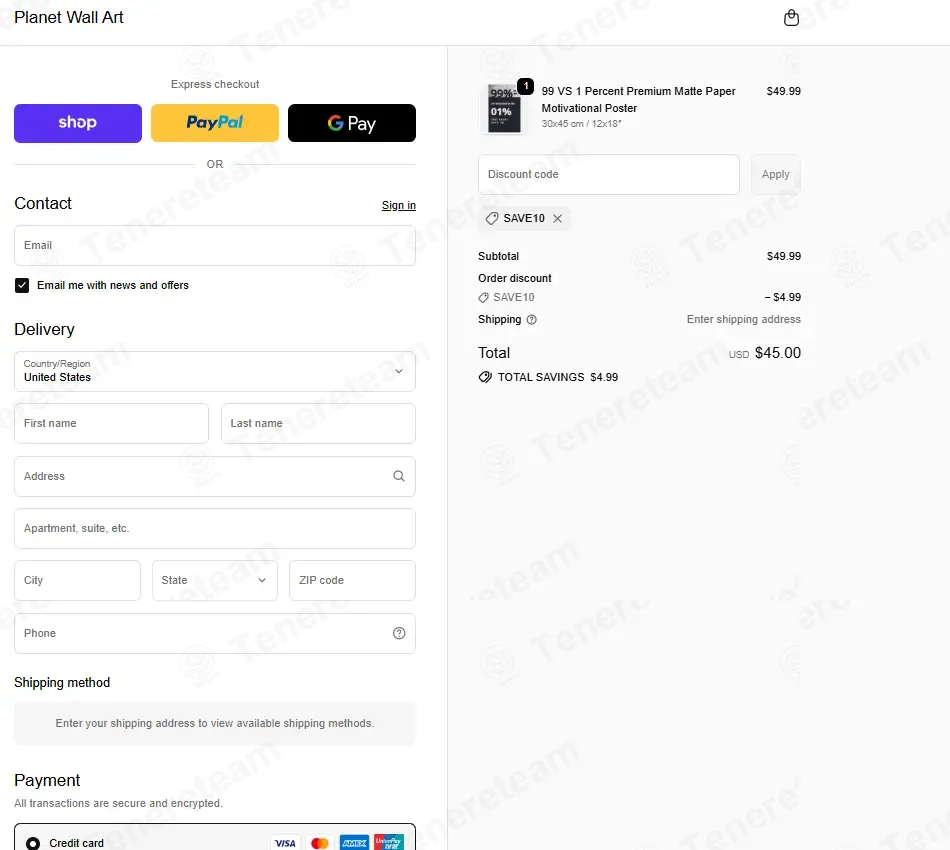Viewport: 950px width, 850px height.
Task: Click the American Express logo
Action: (x=354, y=843)
